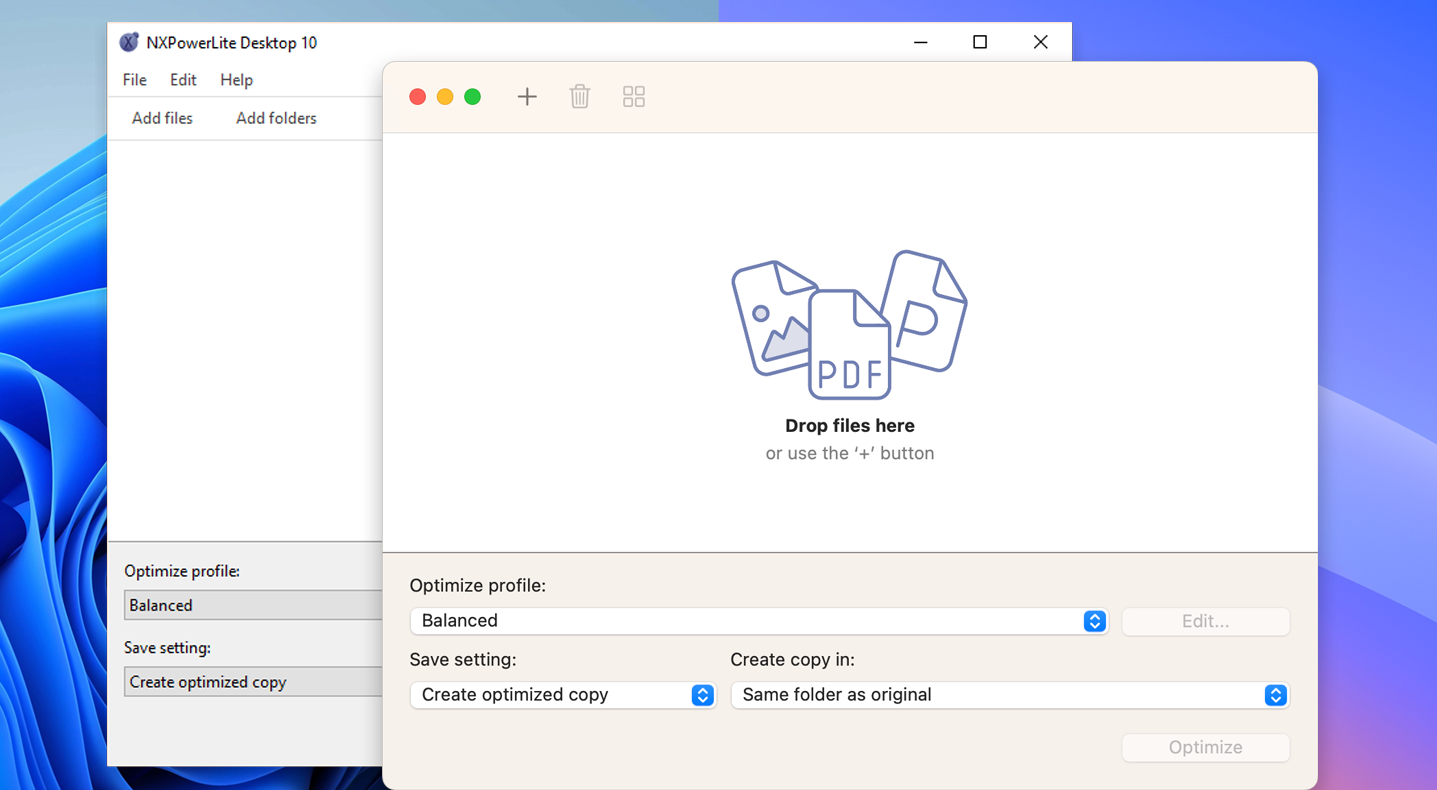
Task: Click the 'Drop files here' text
Action: tap(850, 426)
